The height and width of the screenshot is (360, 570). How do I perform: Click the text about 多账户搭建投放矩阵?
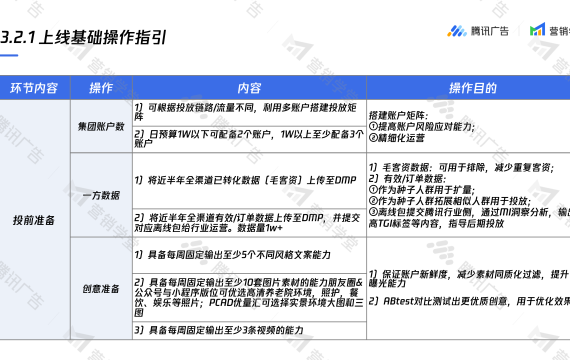(x=249, y=112)
